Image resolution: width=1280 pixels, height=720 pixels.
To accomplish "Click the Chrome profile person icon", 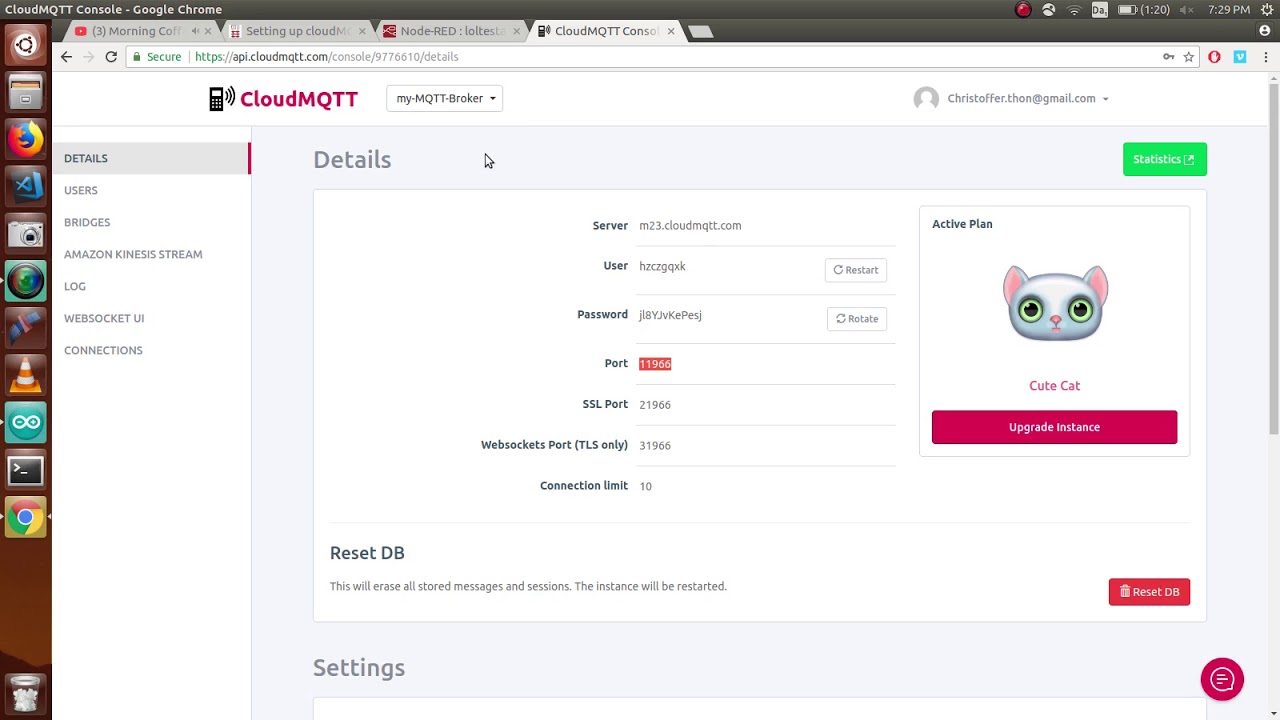I will pos(1265,31).
